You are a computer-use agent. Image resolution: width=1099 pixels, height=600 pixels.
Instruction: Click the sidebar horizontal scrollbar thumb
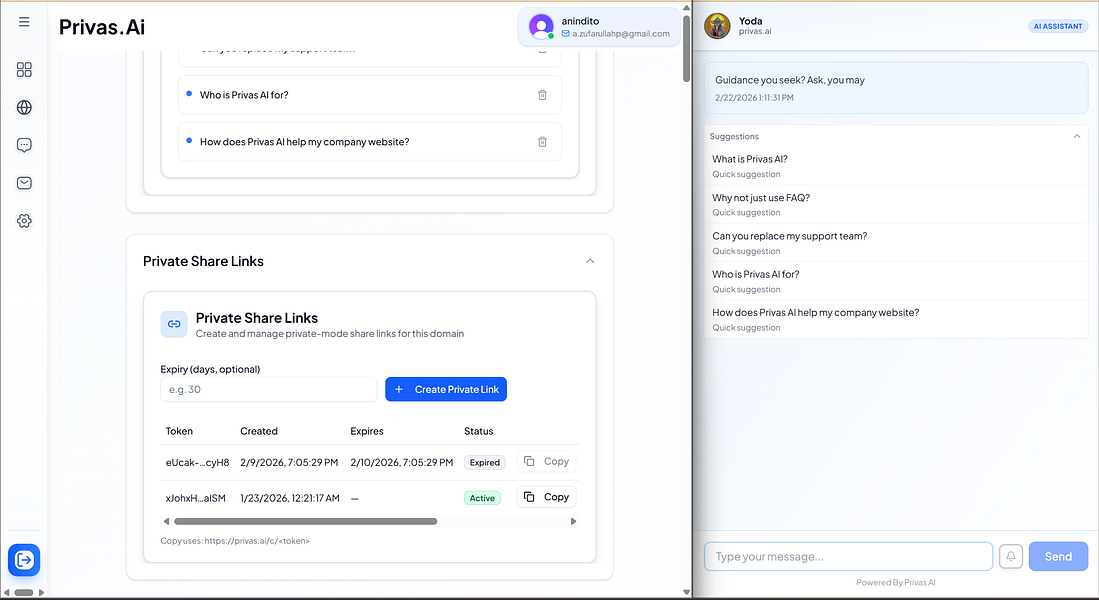[x=24, y=592]
